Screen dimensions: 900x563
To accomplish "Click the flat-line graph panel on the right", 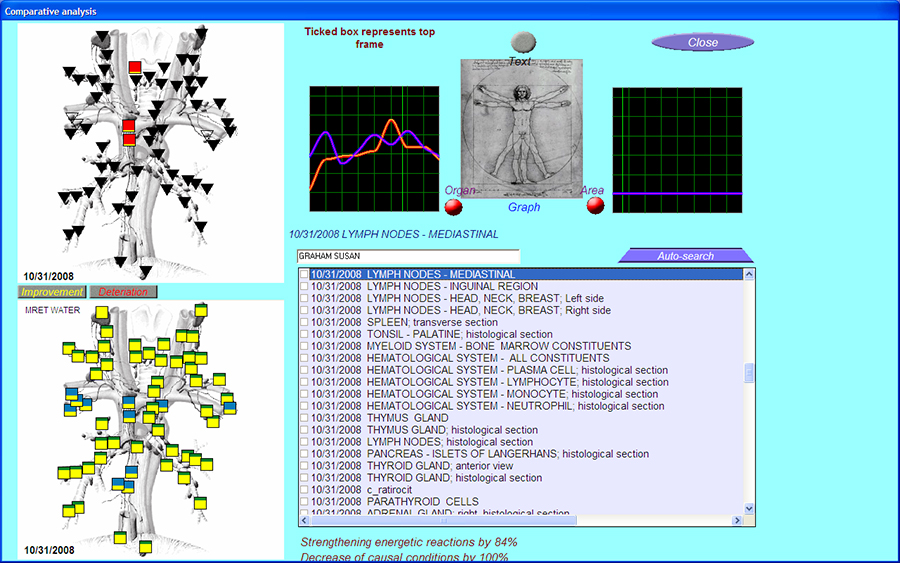I will point(677,149).
